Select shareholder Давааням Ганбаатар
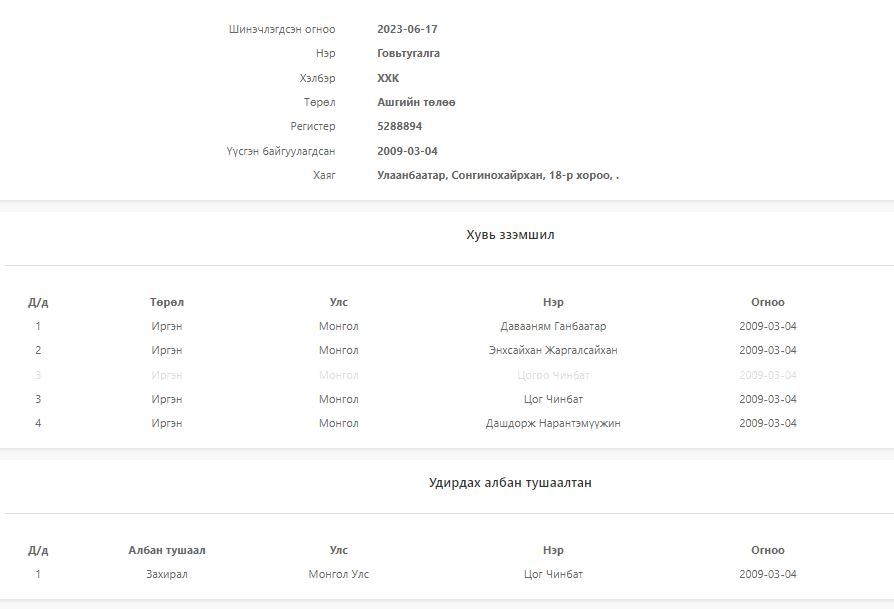The width and height of the screenshot is (894, 609). (553, 327)
